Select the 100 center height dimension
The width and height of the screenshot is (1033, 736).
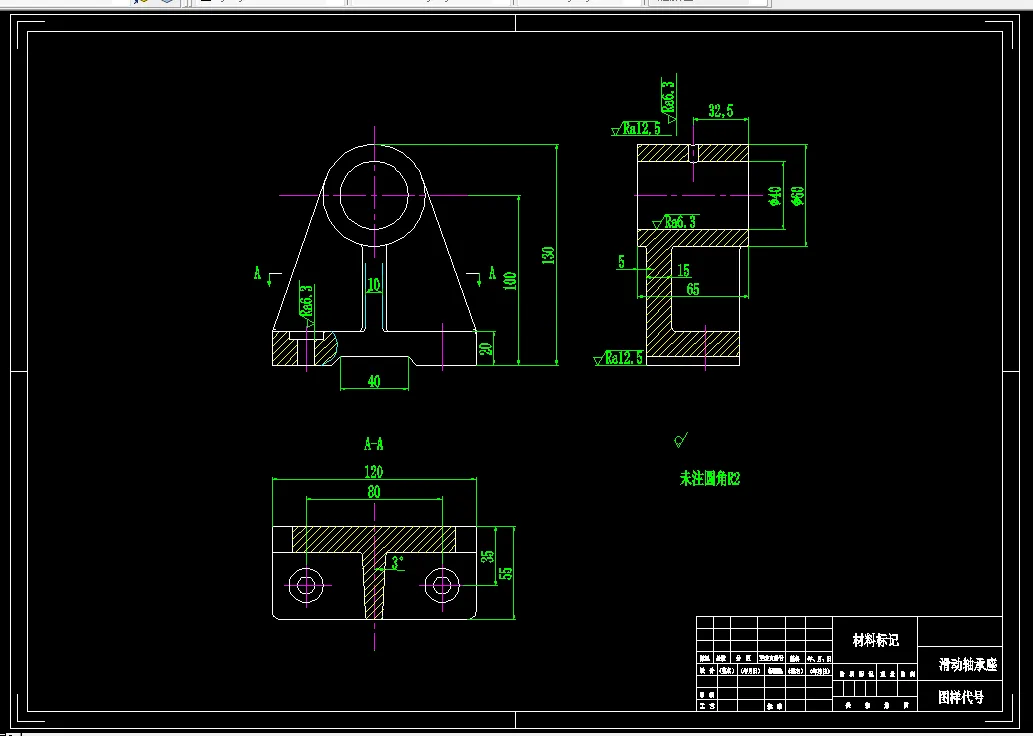(x=509, y=281)
